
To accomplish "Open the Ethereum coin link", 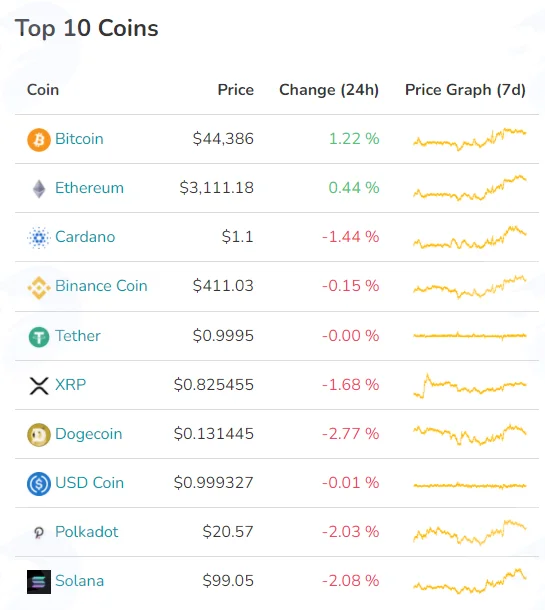I will 89,188.
